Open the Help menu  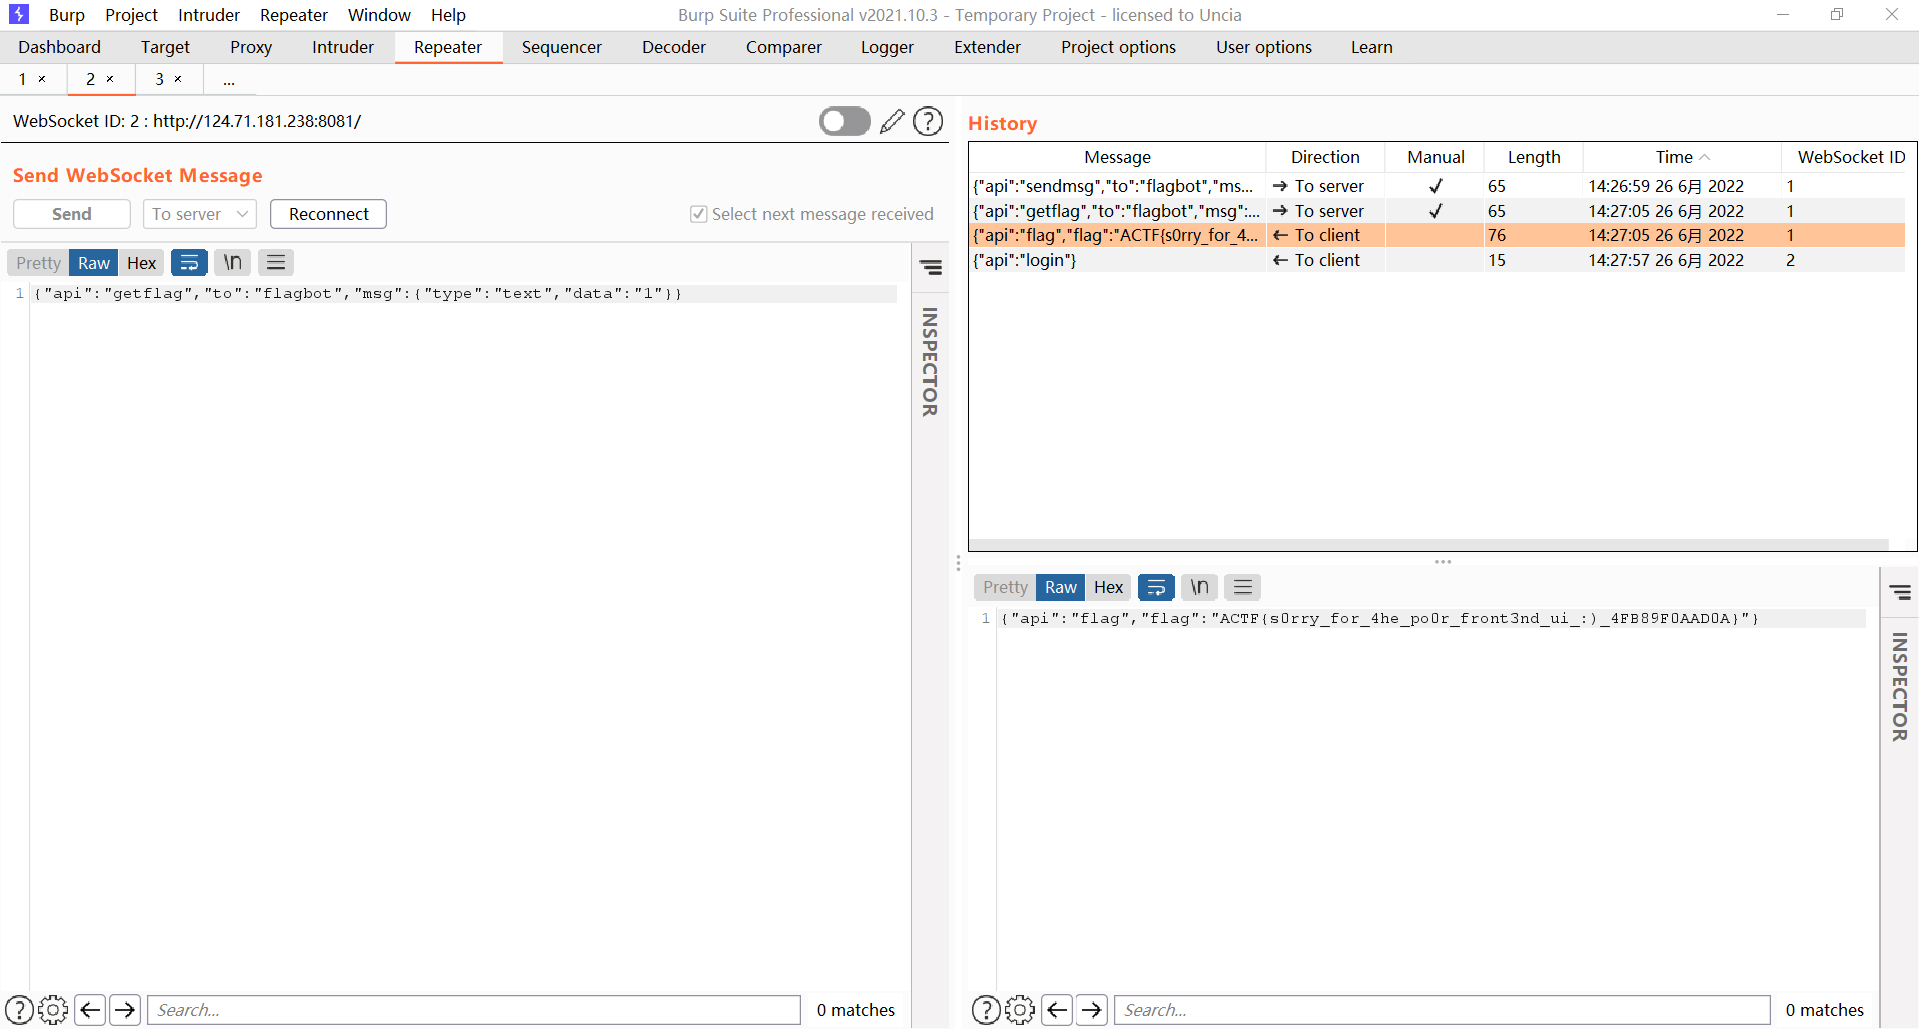point(448,15)
